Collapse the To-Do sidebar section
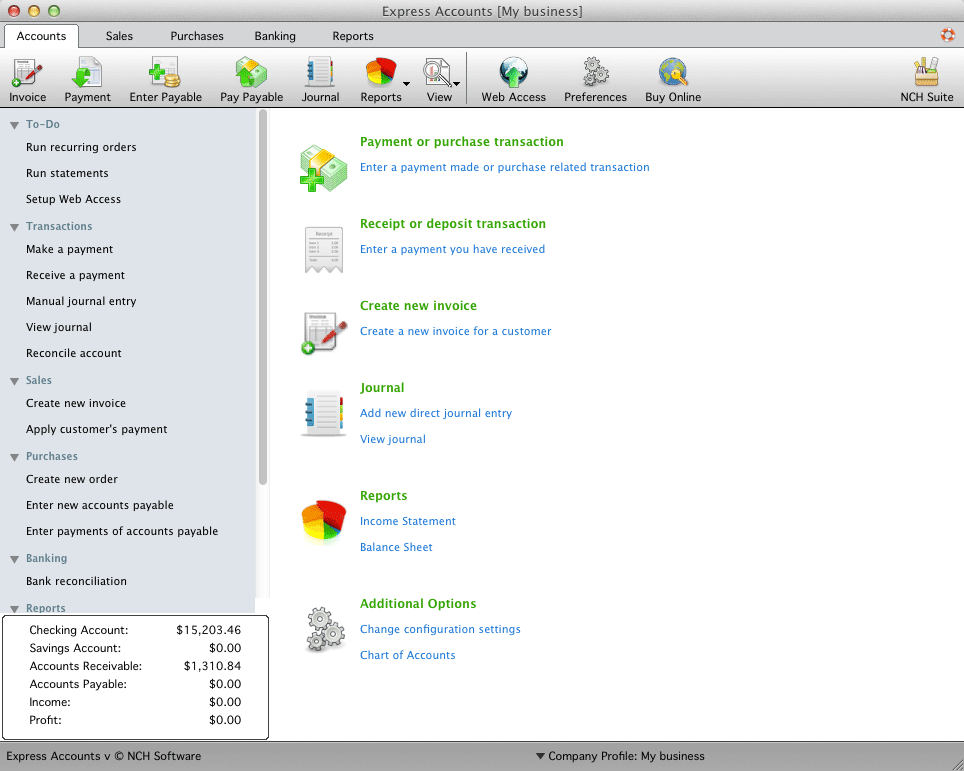The image size is (964, 771). coord(14,125)
